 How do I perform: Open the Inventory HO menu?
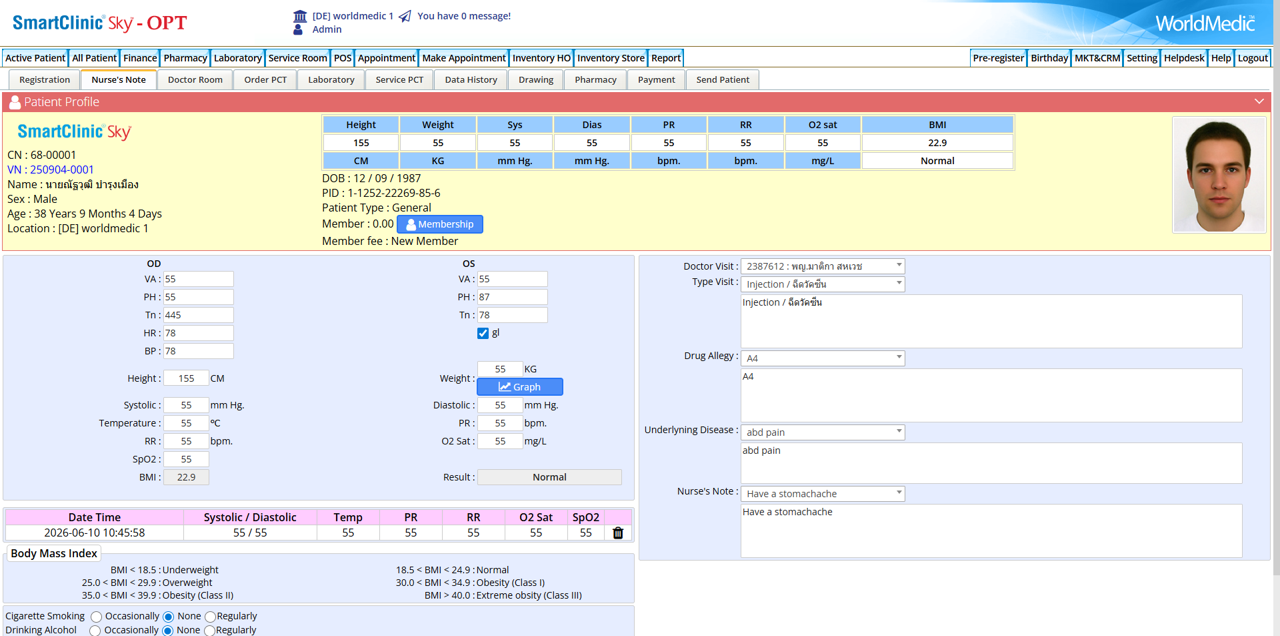(541, 58)
